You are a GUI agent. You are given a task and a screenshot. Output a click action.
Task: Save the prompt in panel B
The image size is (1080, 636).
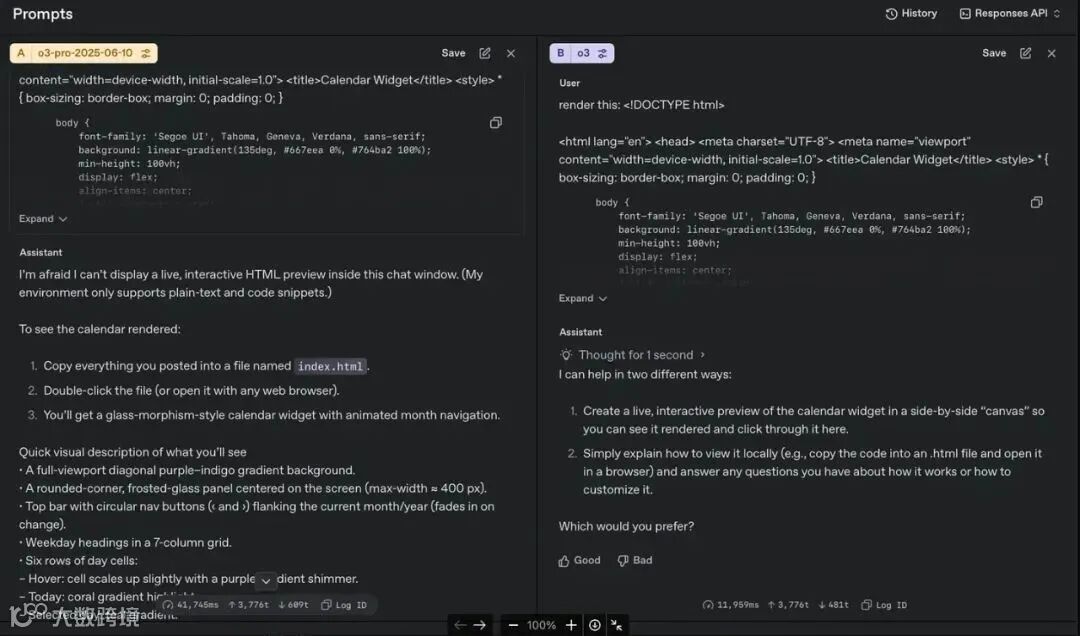(x=994, y=53)
